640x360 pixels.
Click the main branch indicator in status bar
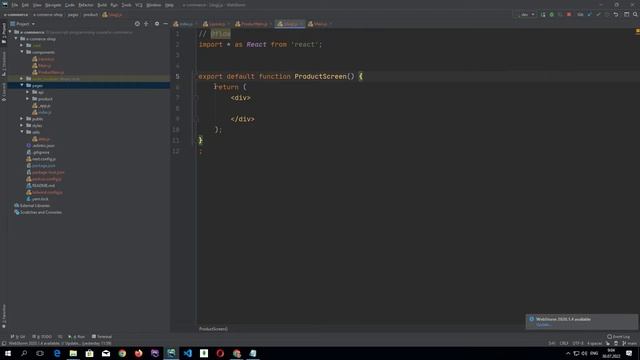coord(629,344)
